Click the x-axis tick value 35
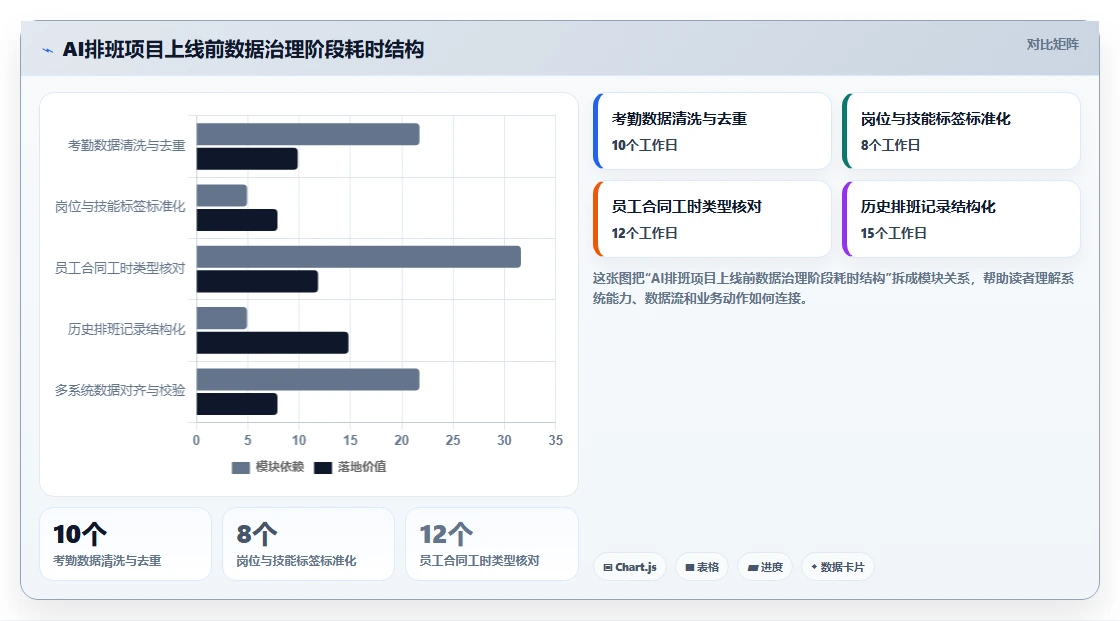This screenshot has width=1120, height=621. point(556,440)
